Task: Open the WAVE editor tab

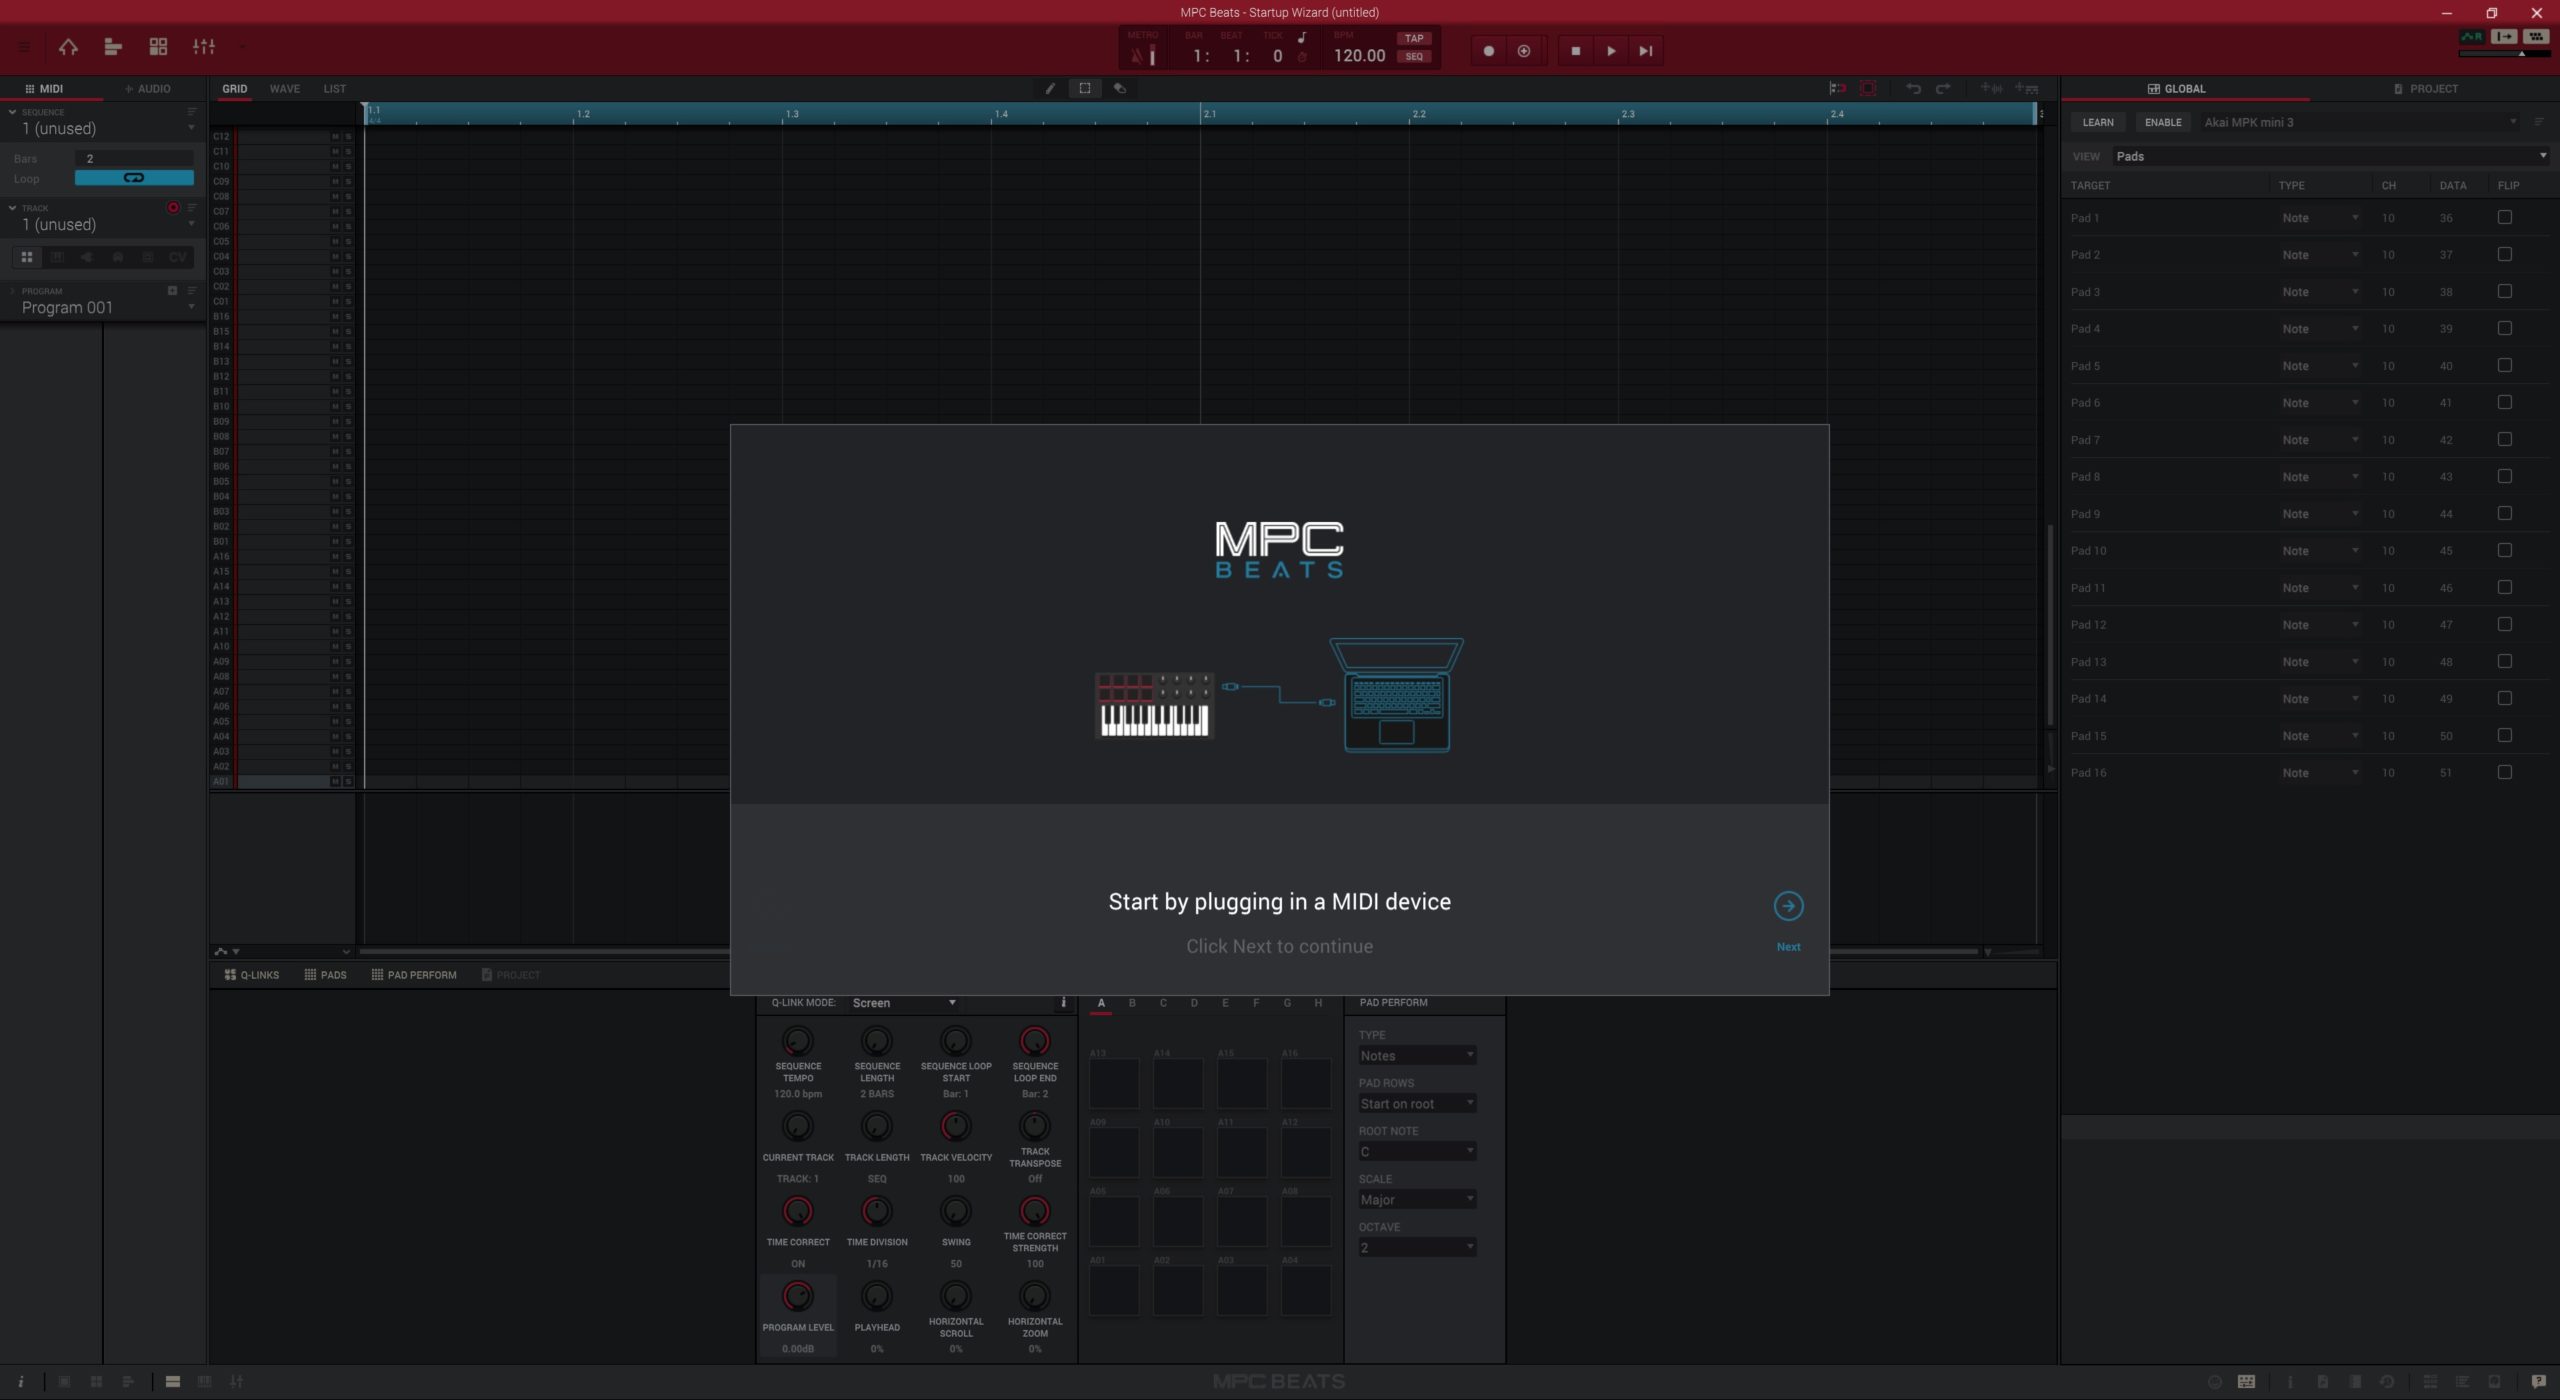Action: point(284,89)
